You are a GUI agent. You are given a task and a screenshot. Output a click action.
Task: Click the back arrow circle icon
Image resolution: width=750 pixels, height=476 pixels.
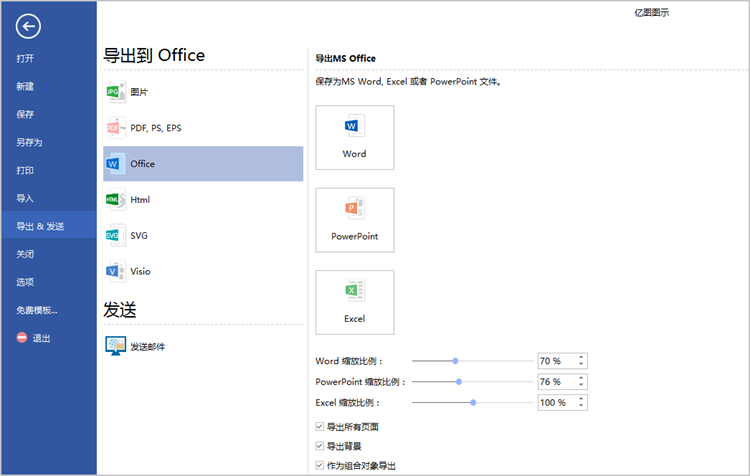28,26
